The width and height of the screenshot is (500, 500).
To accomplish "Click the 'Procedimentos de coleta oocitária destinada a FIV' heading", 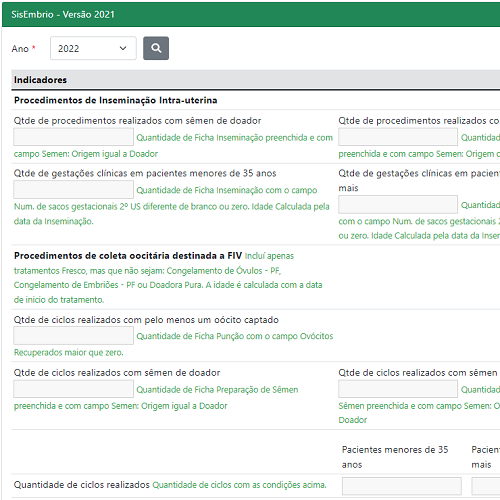I will click(x=128, y=256).
